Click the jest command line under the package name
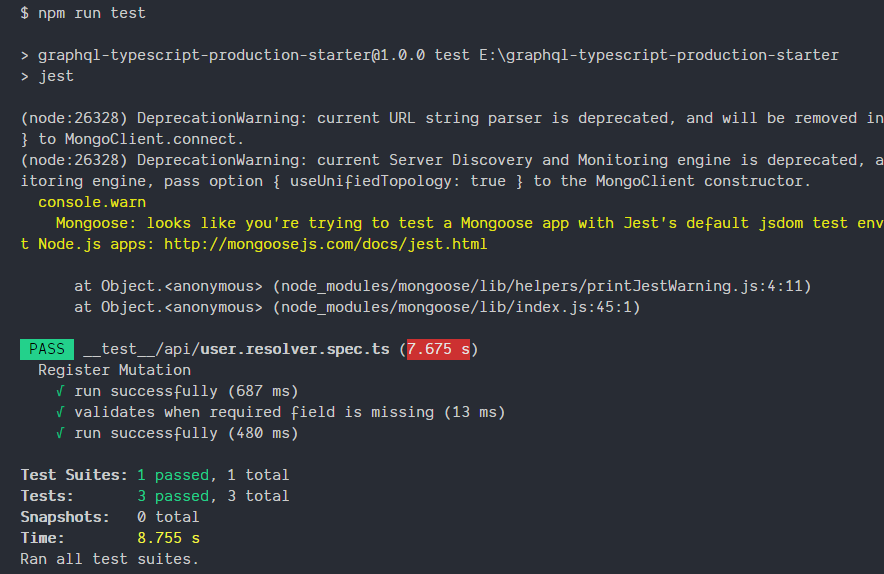 pos(56,76)
